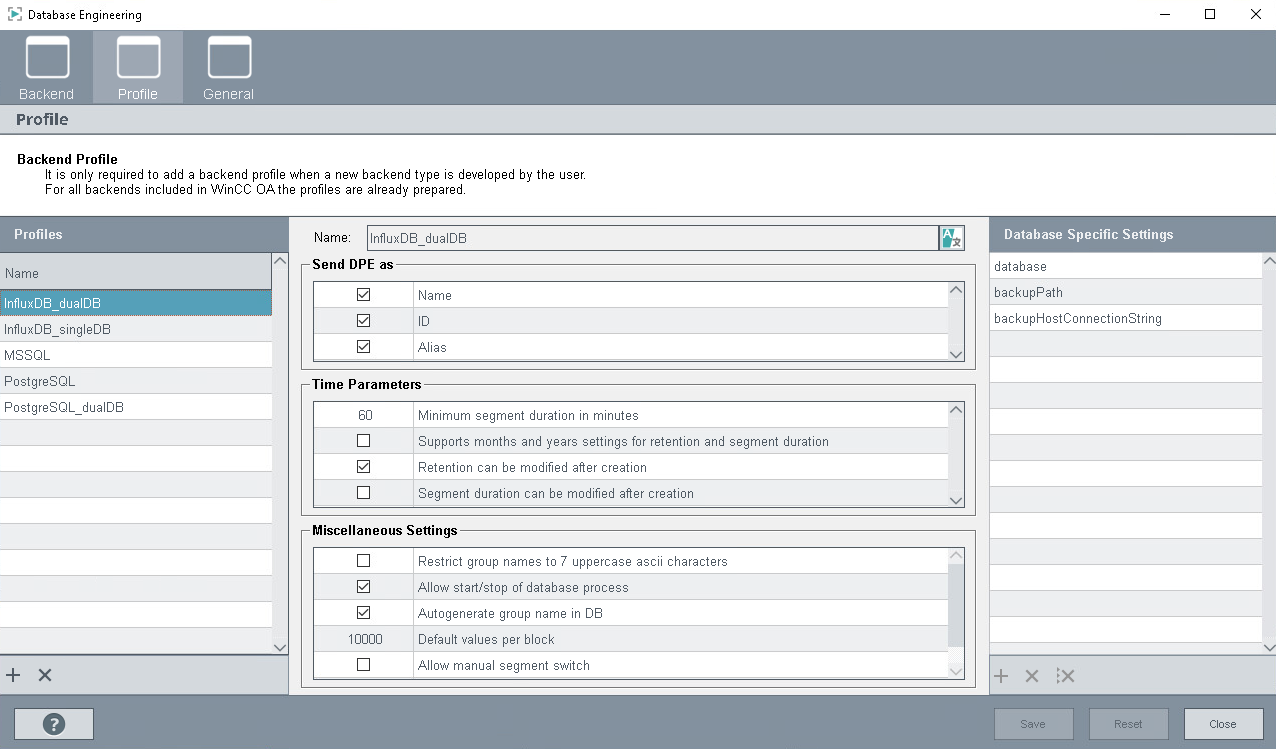Toggle Retention can be modified after creation
This screenshot has height=749, width=1276.
coord(363,467)
